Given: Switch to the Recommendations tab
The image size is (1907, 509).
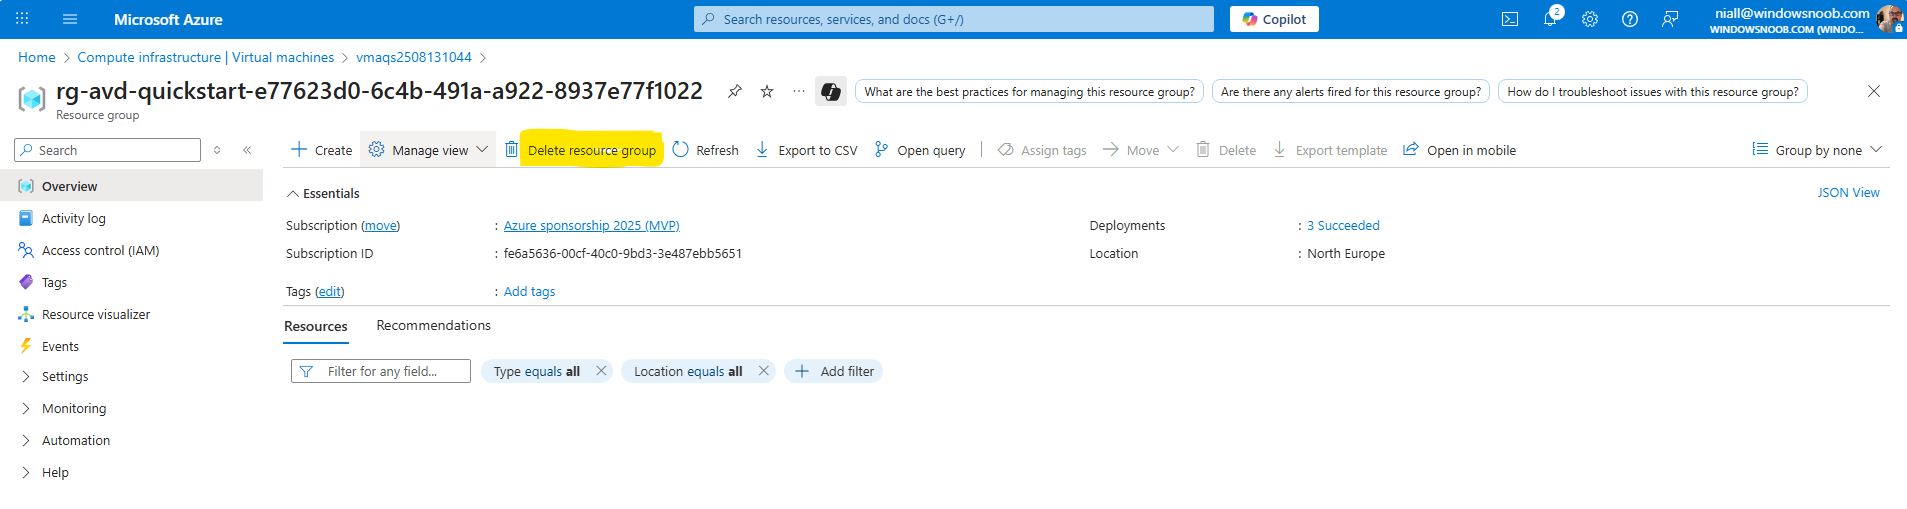Looking at the screenshot, I should (433, 326).
